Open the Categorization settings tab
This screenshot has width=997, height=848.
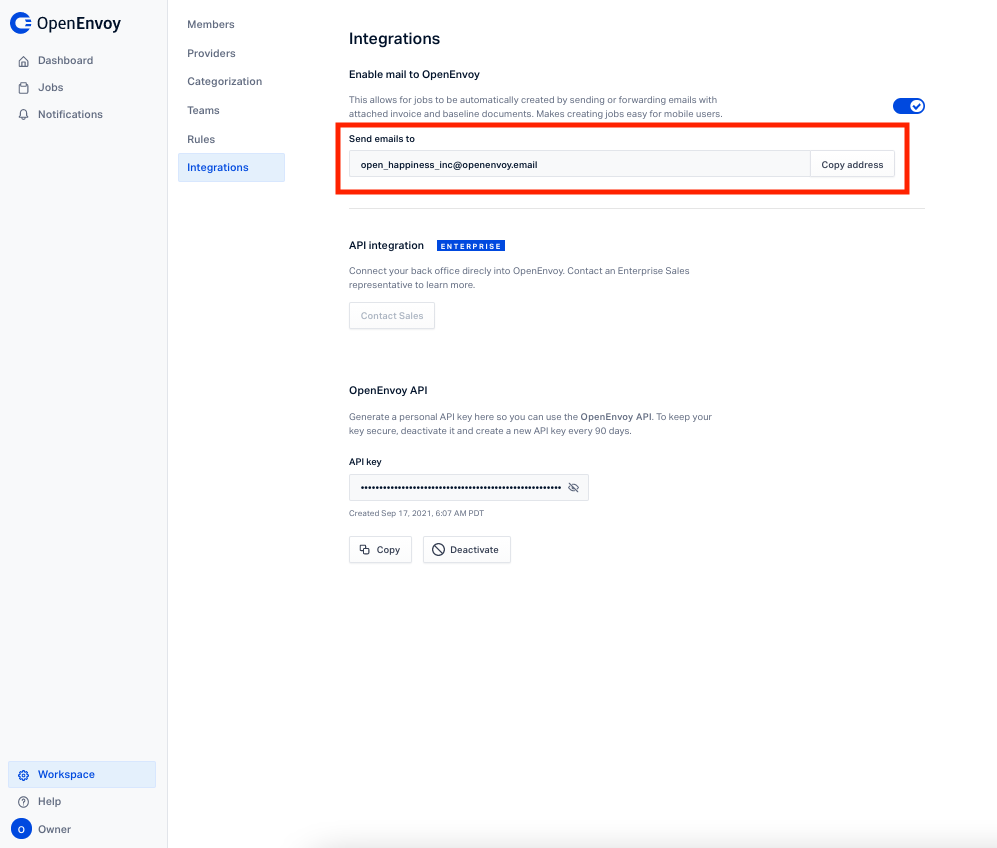pyautogui.click(x=224, y=81)
